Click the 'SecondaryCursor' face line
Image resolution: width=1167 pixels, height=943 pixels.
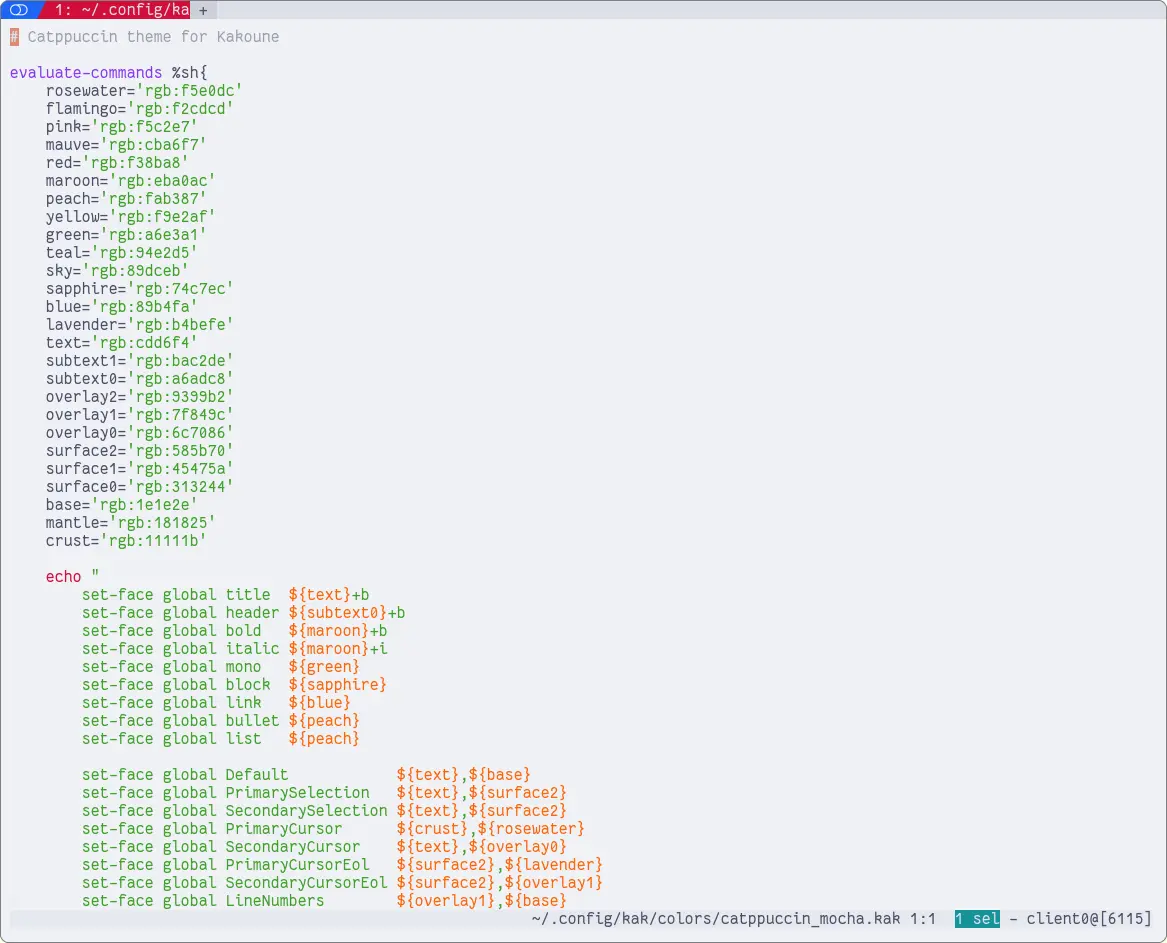(x=324, y=847)
